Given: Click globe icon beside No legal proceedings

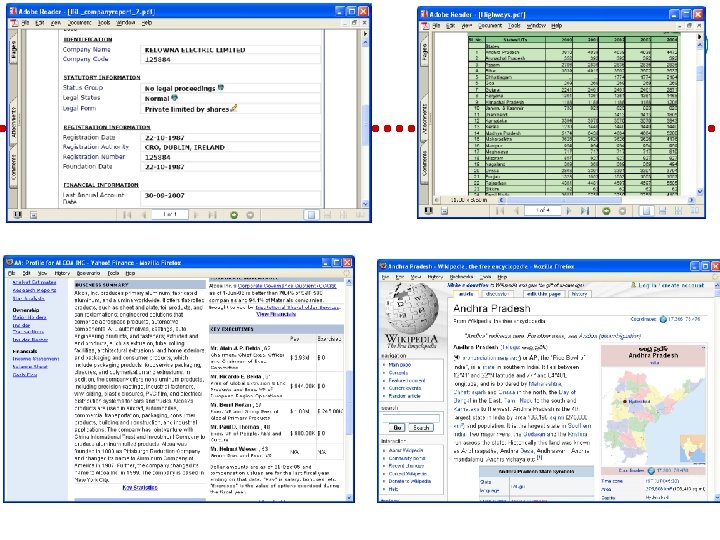Looking at the screenshot, I should coord(221,87).
